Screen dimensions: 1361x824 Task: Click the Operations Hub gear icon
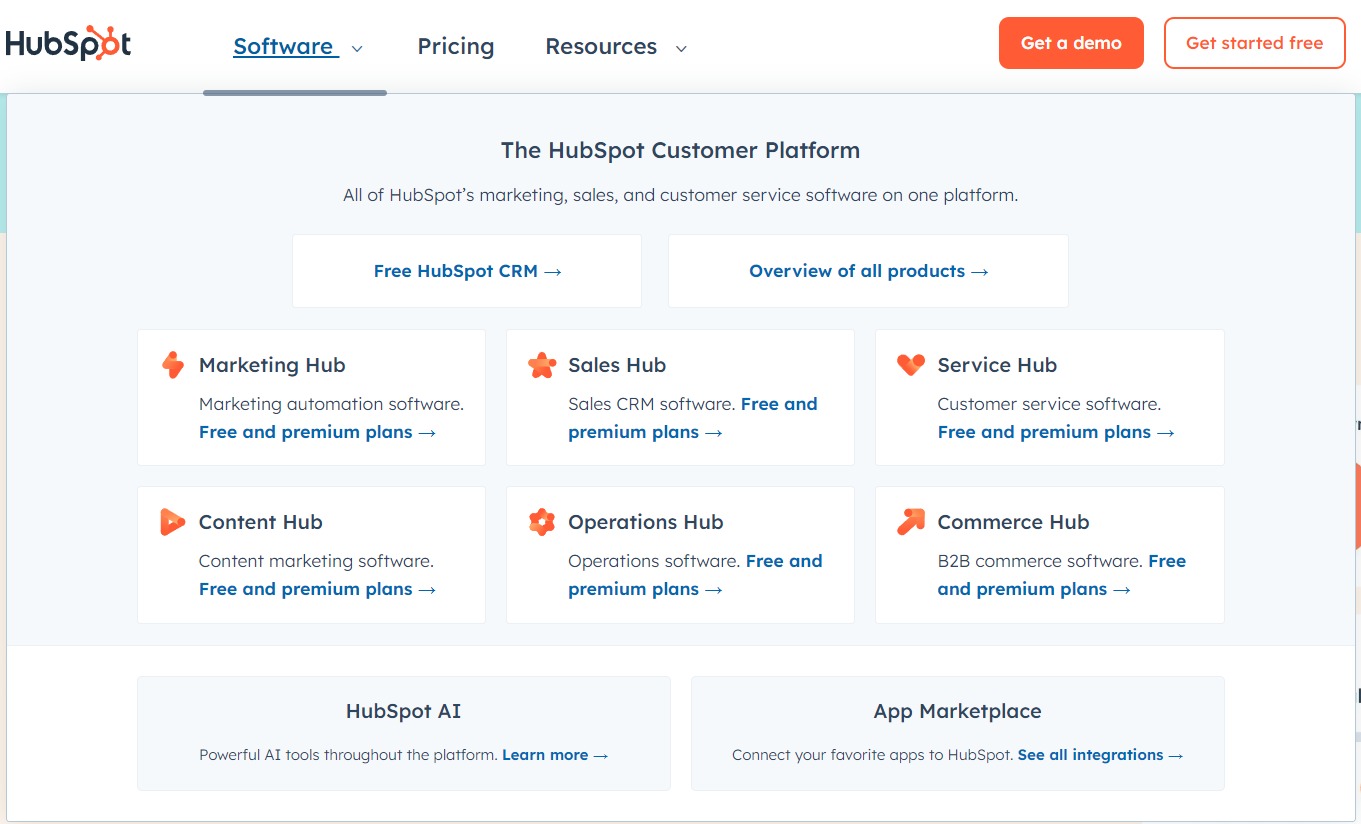[541, 521]
